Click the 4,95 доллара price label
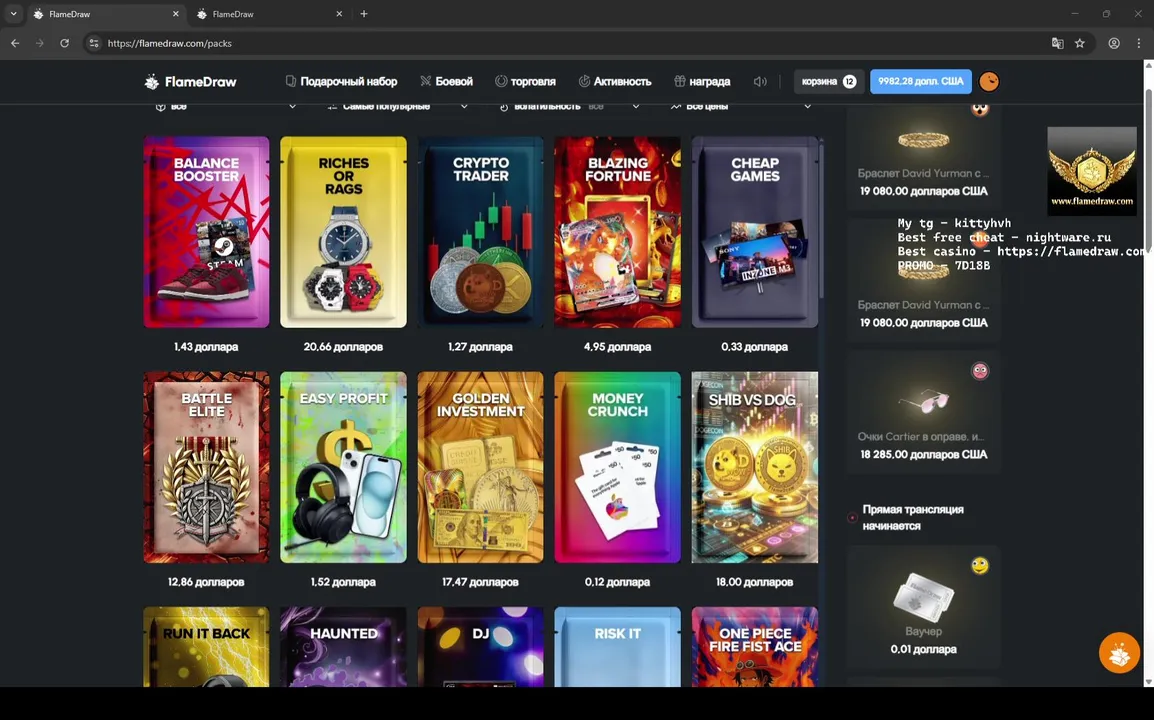The height and width of the screenshot is (720, 1154). (617, 347)
